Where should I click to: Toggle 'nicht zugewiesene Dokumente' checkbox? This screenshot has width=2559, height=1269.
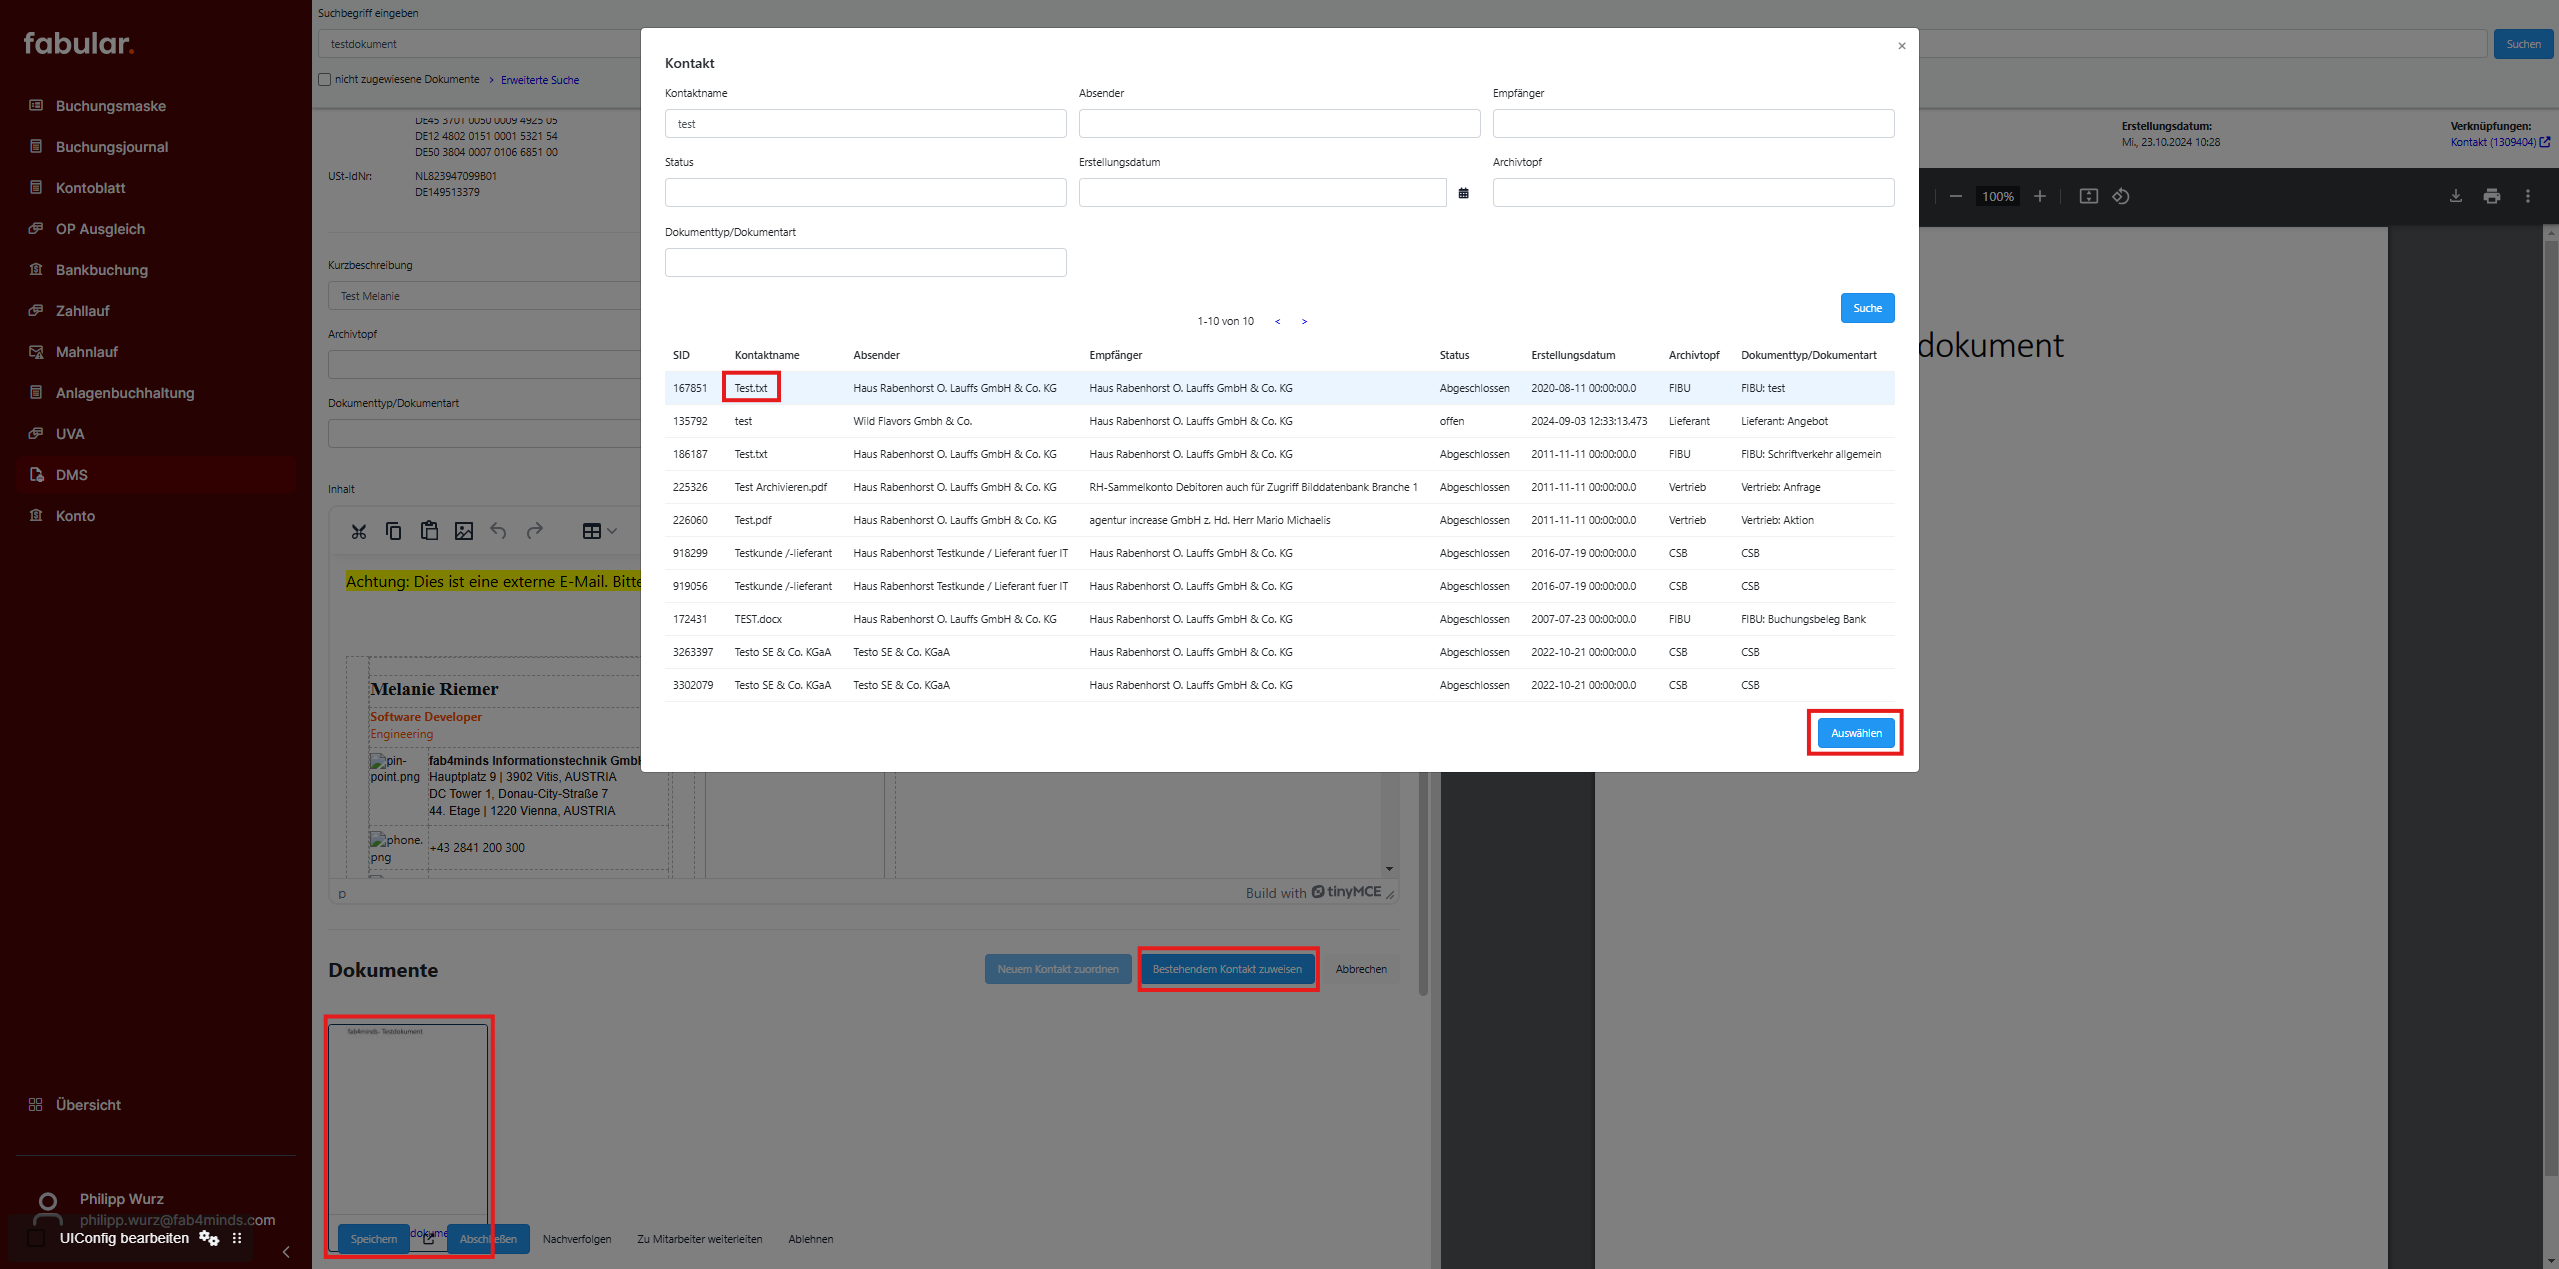point(325,80)
